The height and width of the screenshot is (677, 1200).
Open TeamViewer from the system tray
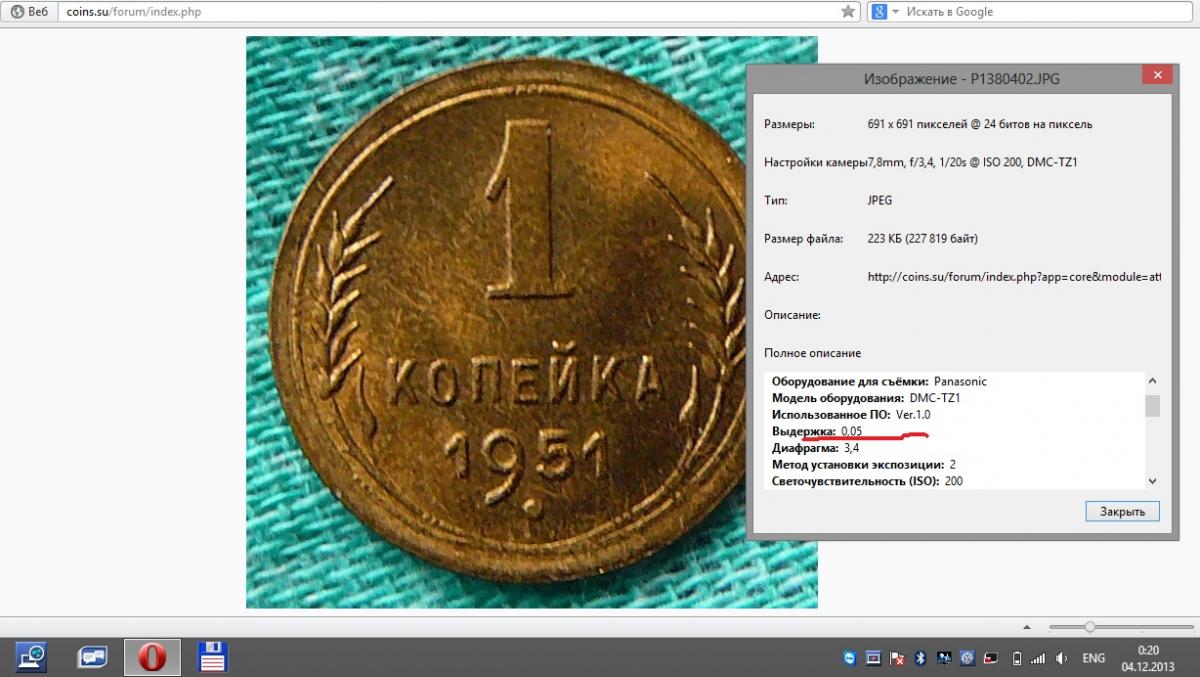tap(849, 658)
